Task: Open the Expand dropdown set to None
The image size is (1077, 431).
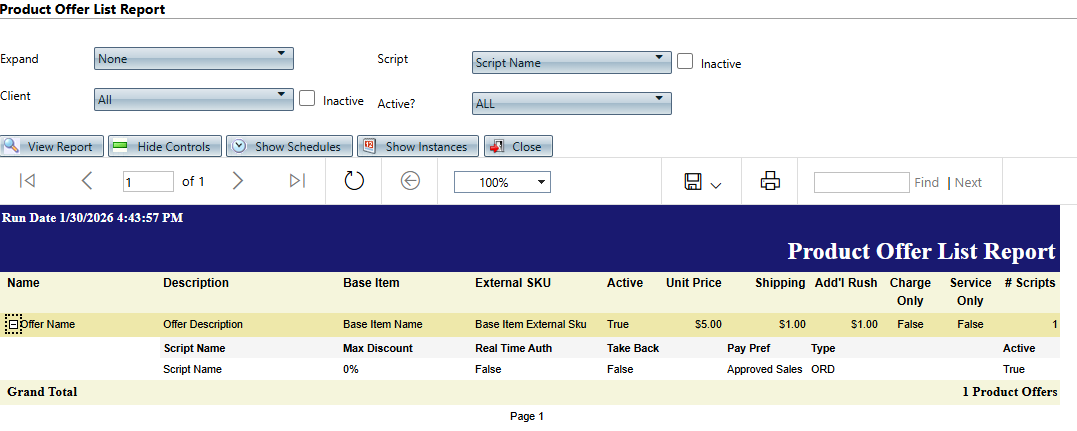Action: (x=194, y=59)
